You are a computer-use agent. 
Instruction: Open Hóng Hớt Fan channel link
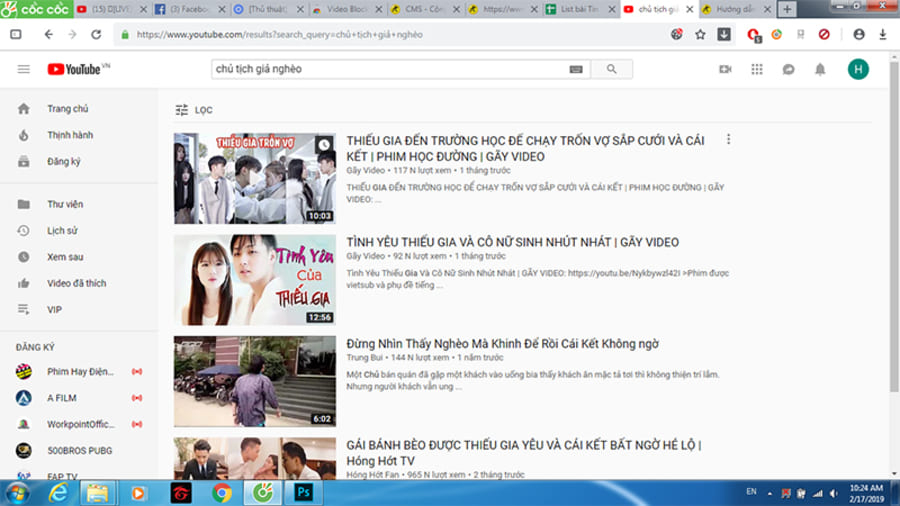[x=373, y=475]
